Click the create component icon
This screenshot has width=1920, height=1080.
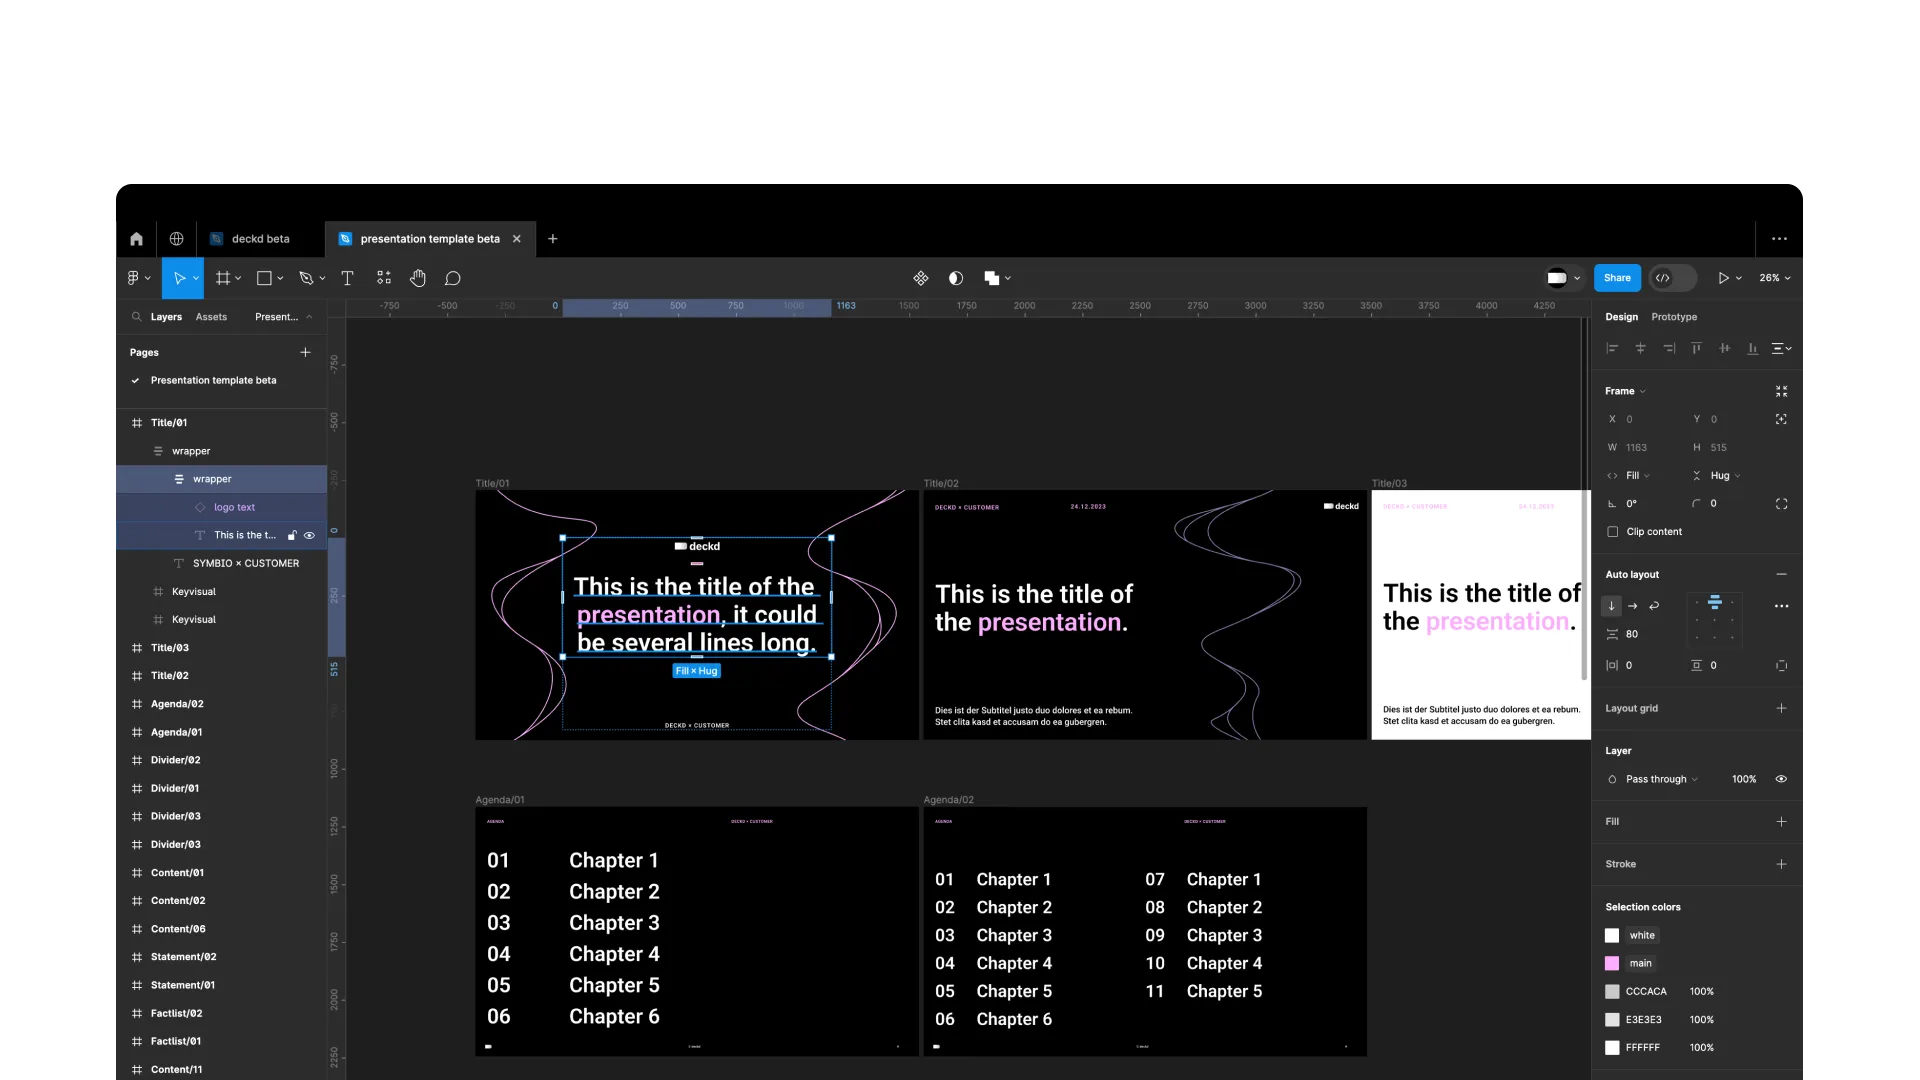click(x=921, y=279)
